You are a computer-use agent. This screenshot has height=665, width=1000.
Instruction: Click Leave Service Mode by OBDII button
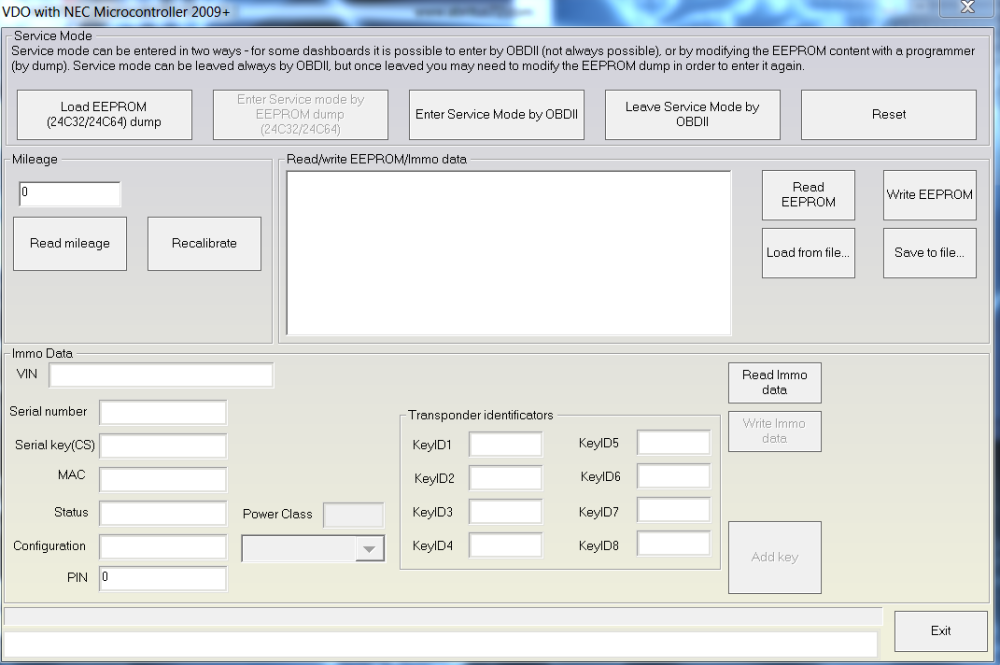(692, 115)
